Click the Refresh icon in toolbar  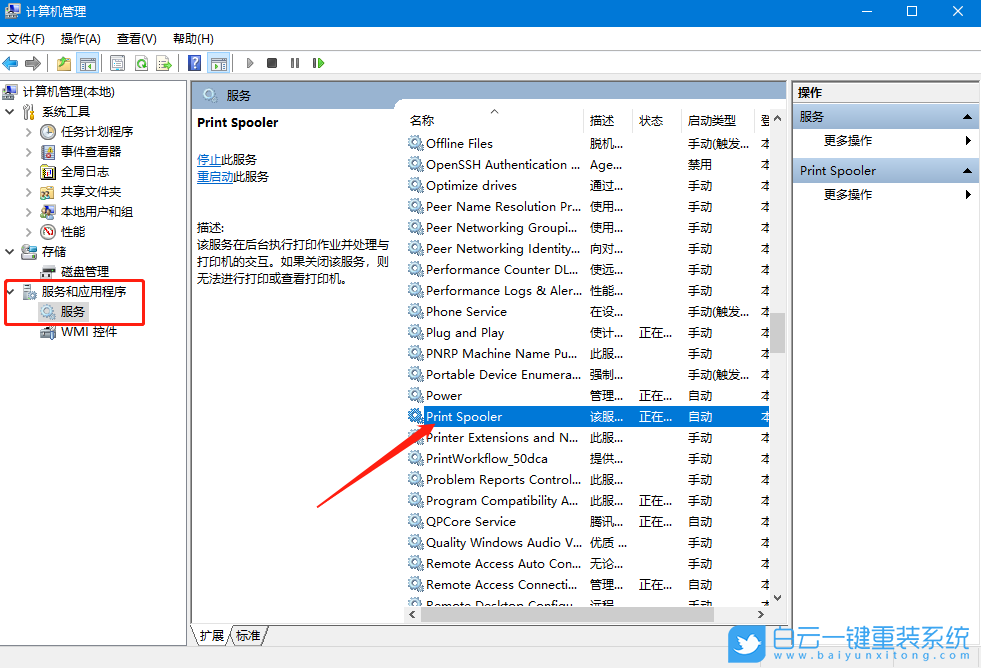pos(141,63)
